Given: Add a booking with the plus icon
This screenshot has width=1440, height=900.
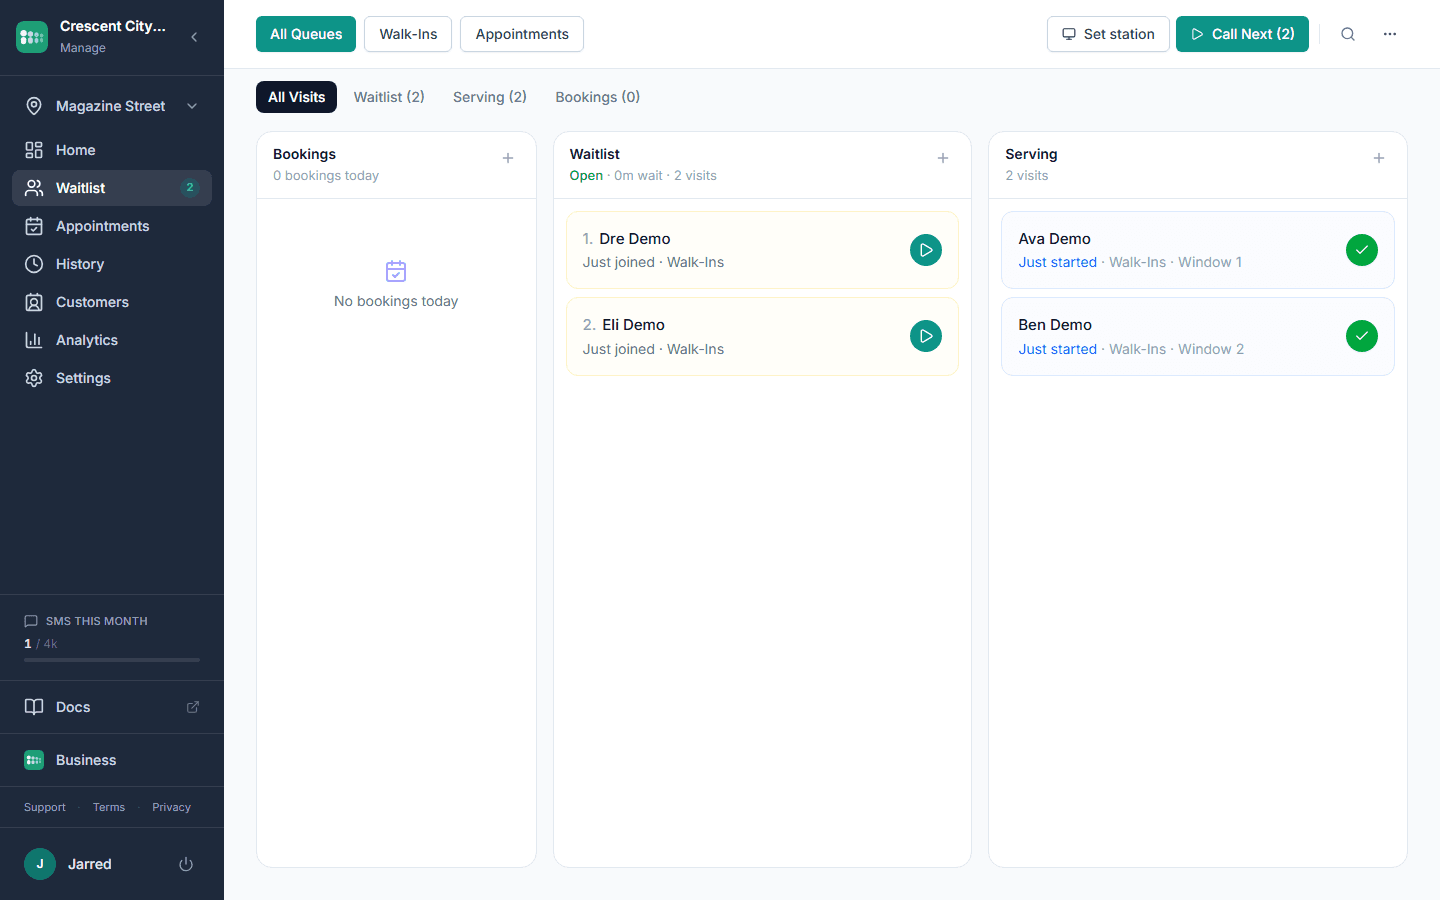Looking at the screenshot, I should [x=508, y=158].
